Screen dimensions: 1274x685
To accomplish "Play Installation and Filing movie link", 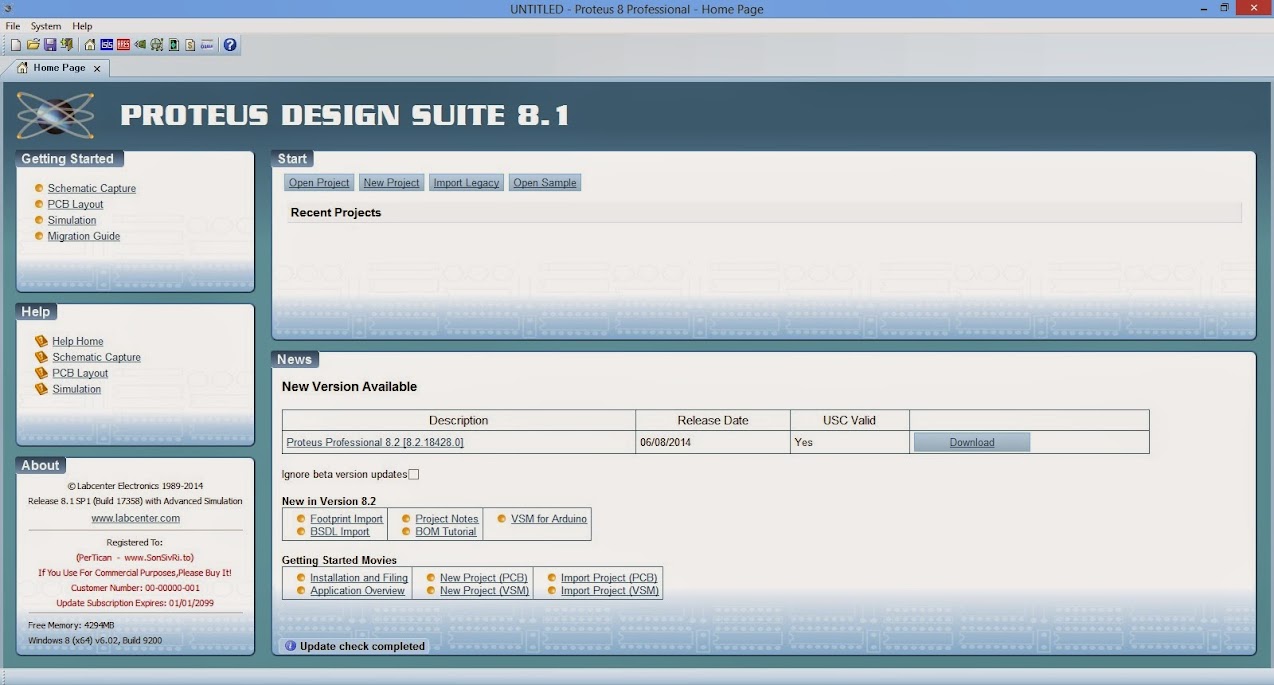I will (359, 578).
